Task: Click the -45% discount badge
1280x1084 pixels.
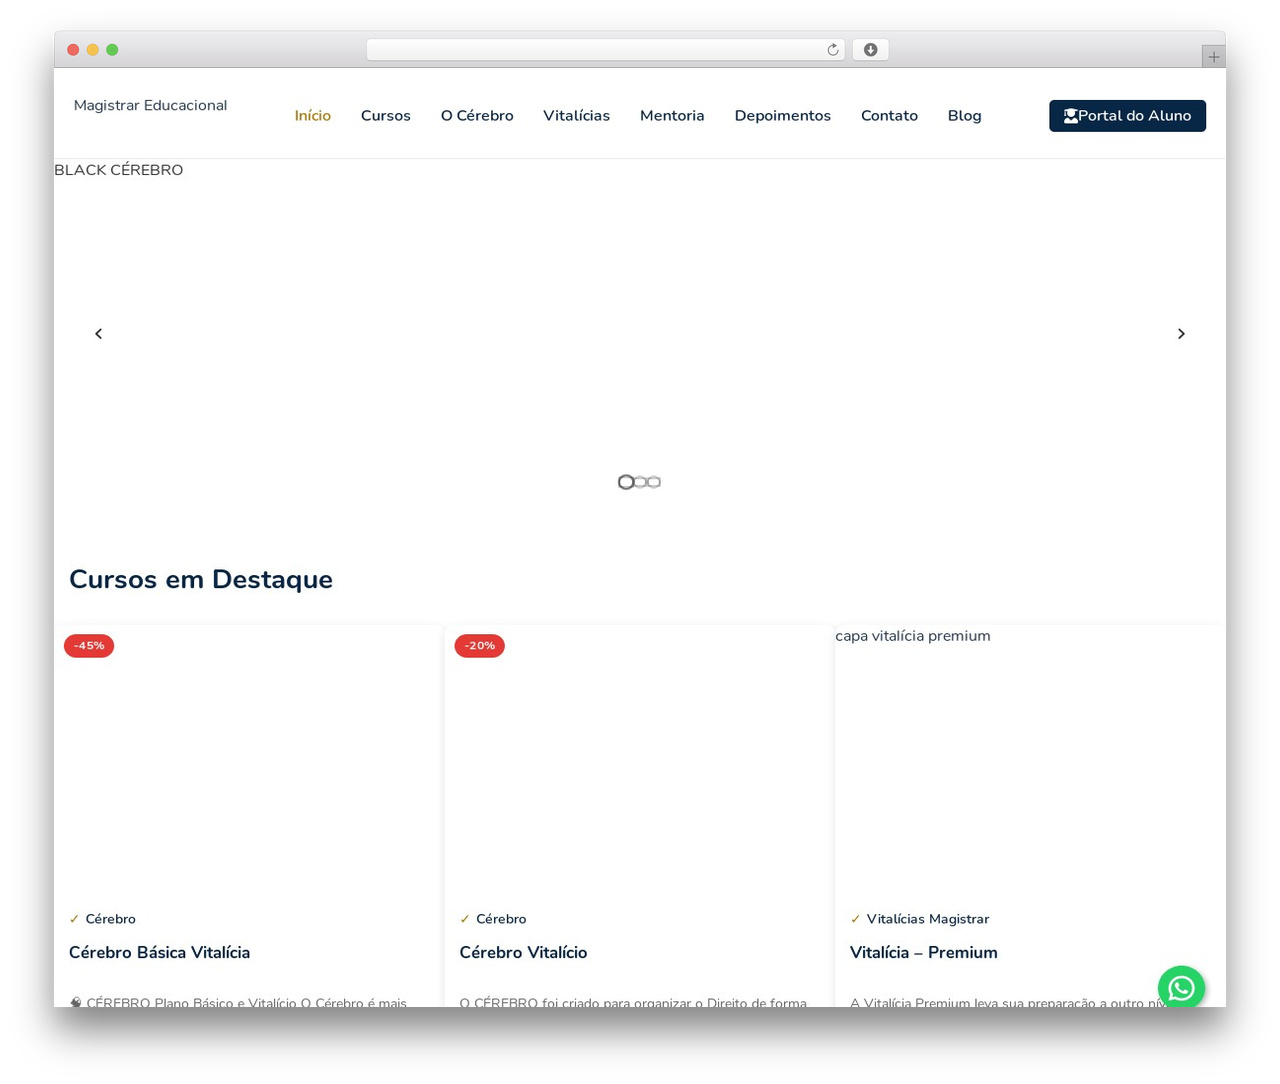Action: [x=89, y=646]
